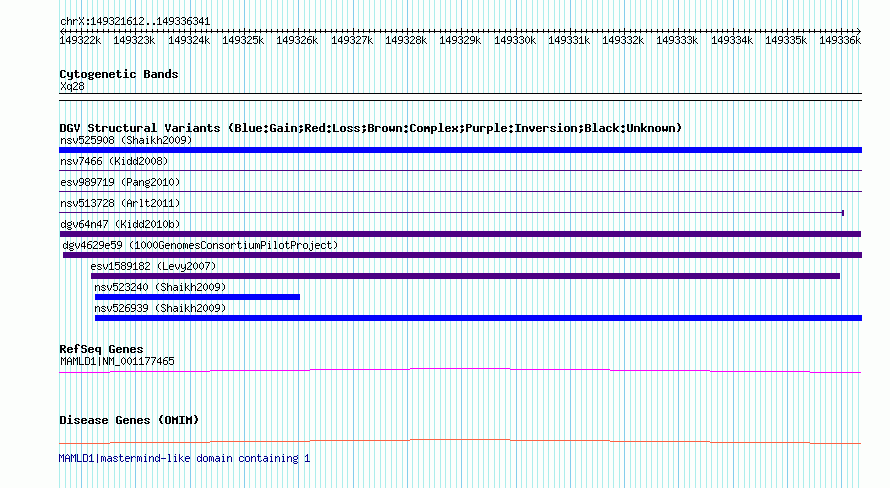Image resolution: width=890 pixels, height=488 pixels.
Task: Open variant nsv513728 (Arlt2011) label
Action: click(x=120, y=203)
